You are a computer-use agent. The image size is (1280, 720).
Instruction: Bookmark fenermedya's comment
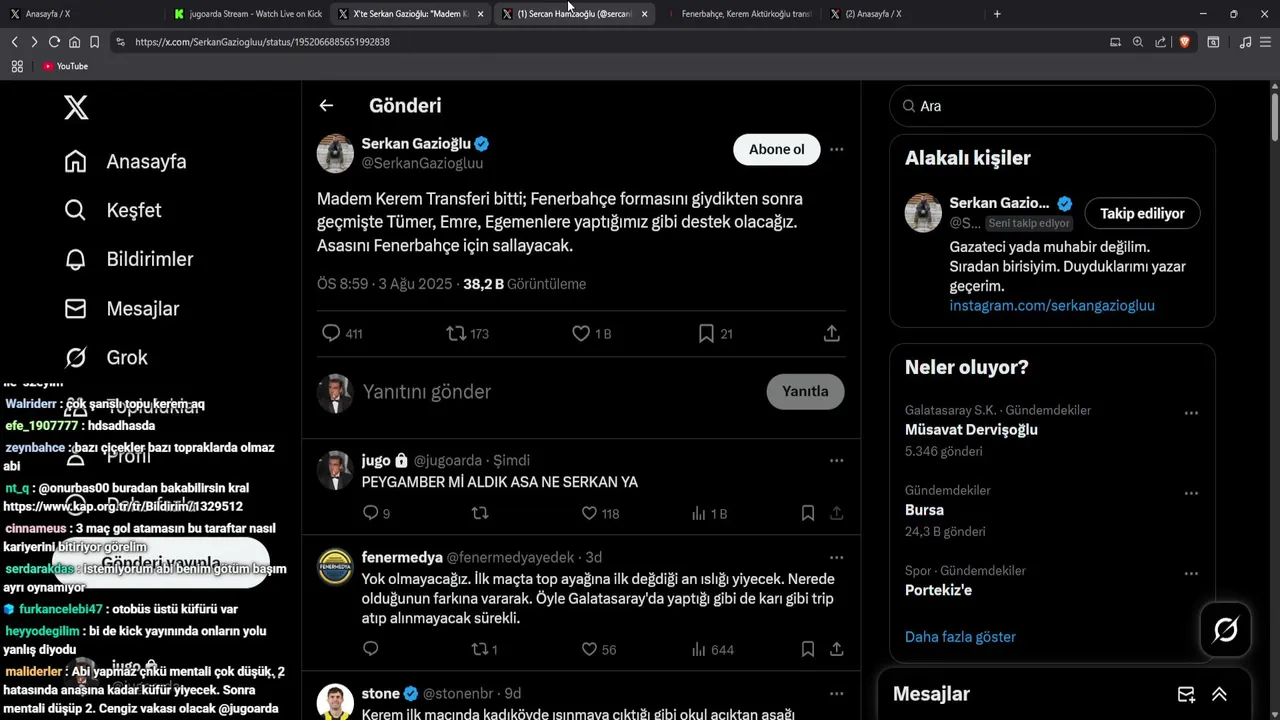pos(807,649)
